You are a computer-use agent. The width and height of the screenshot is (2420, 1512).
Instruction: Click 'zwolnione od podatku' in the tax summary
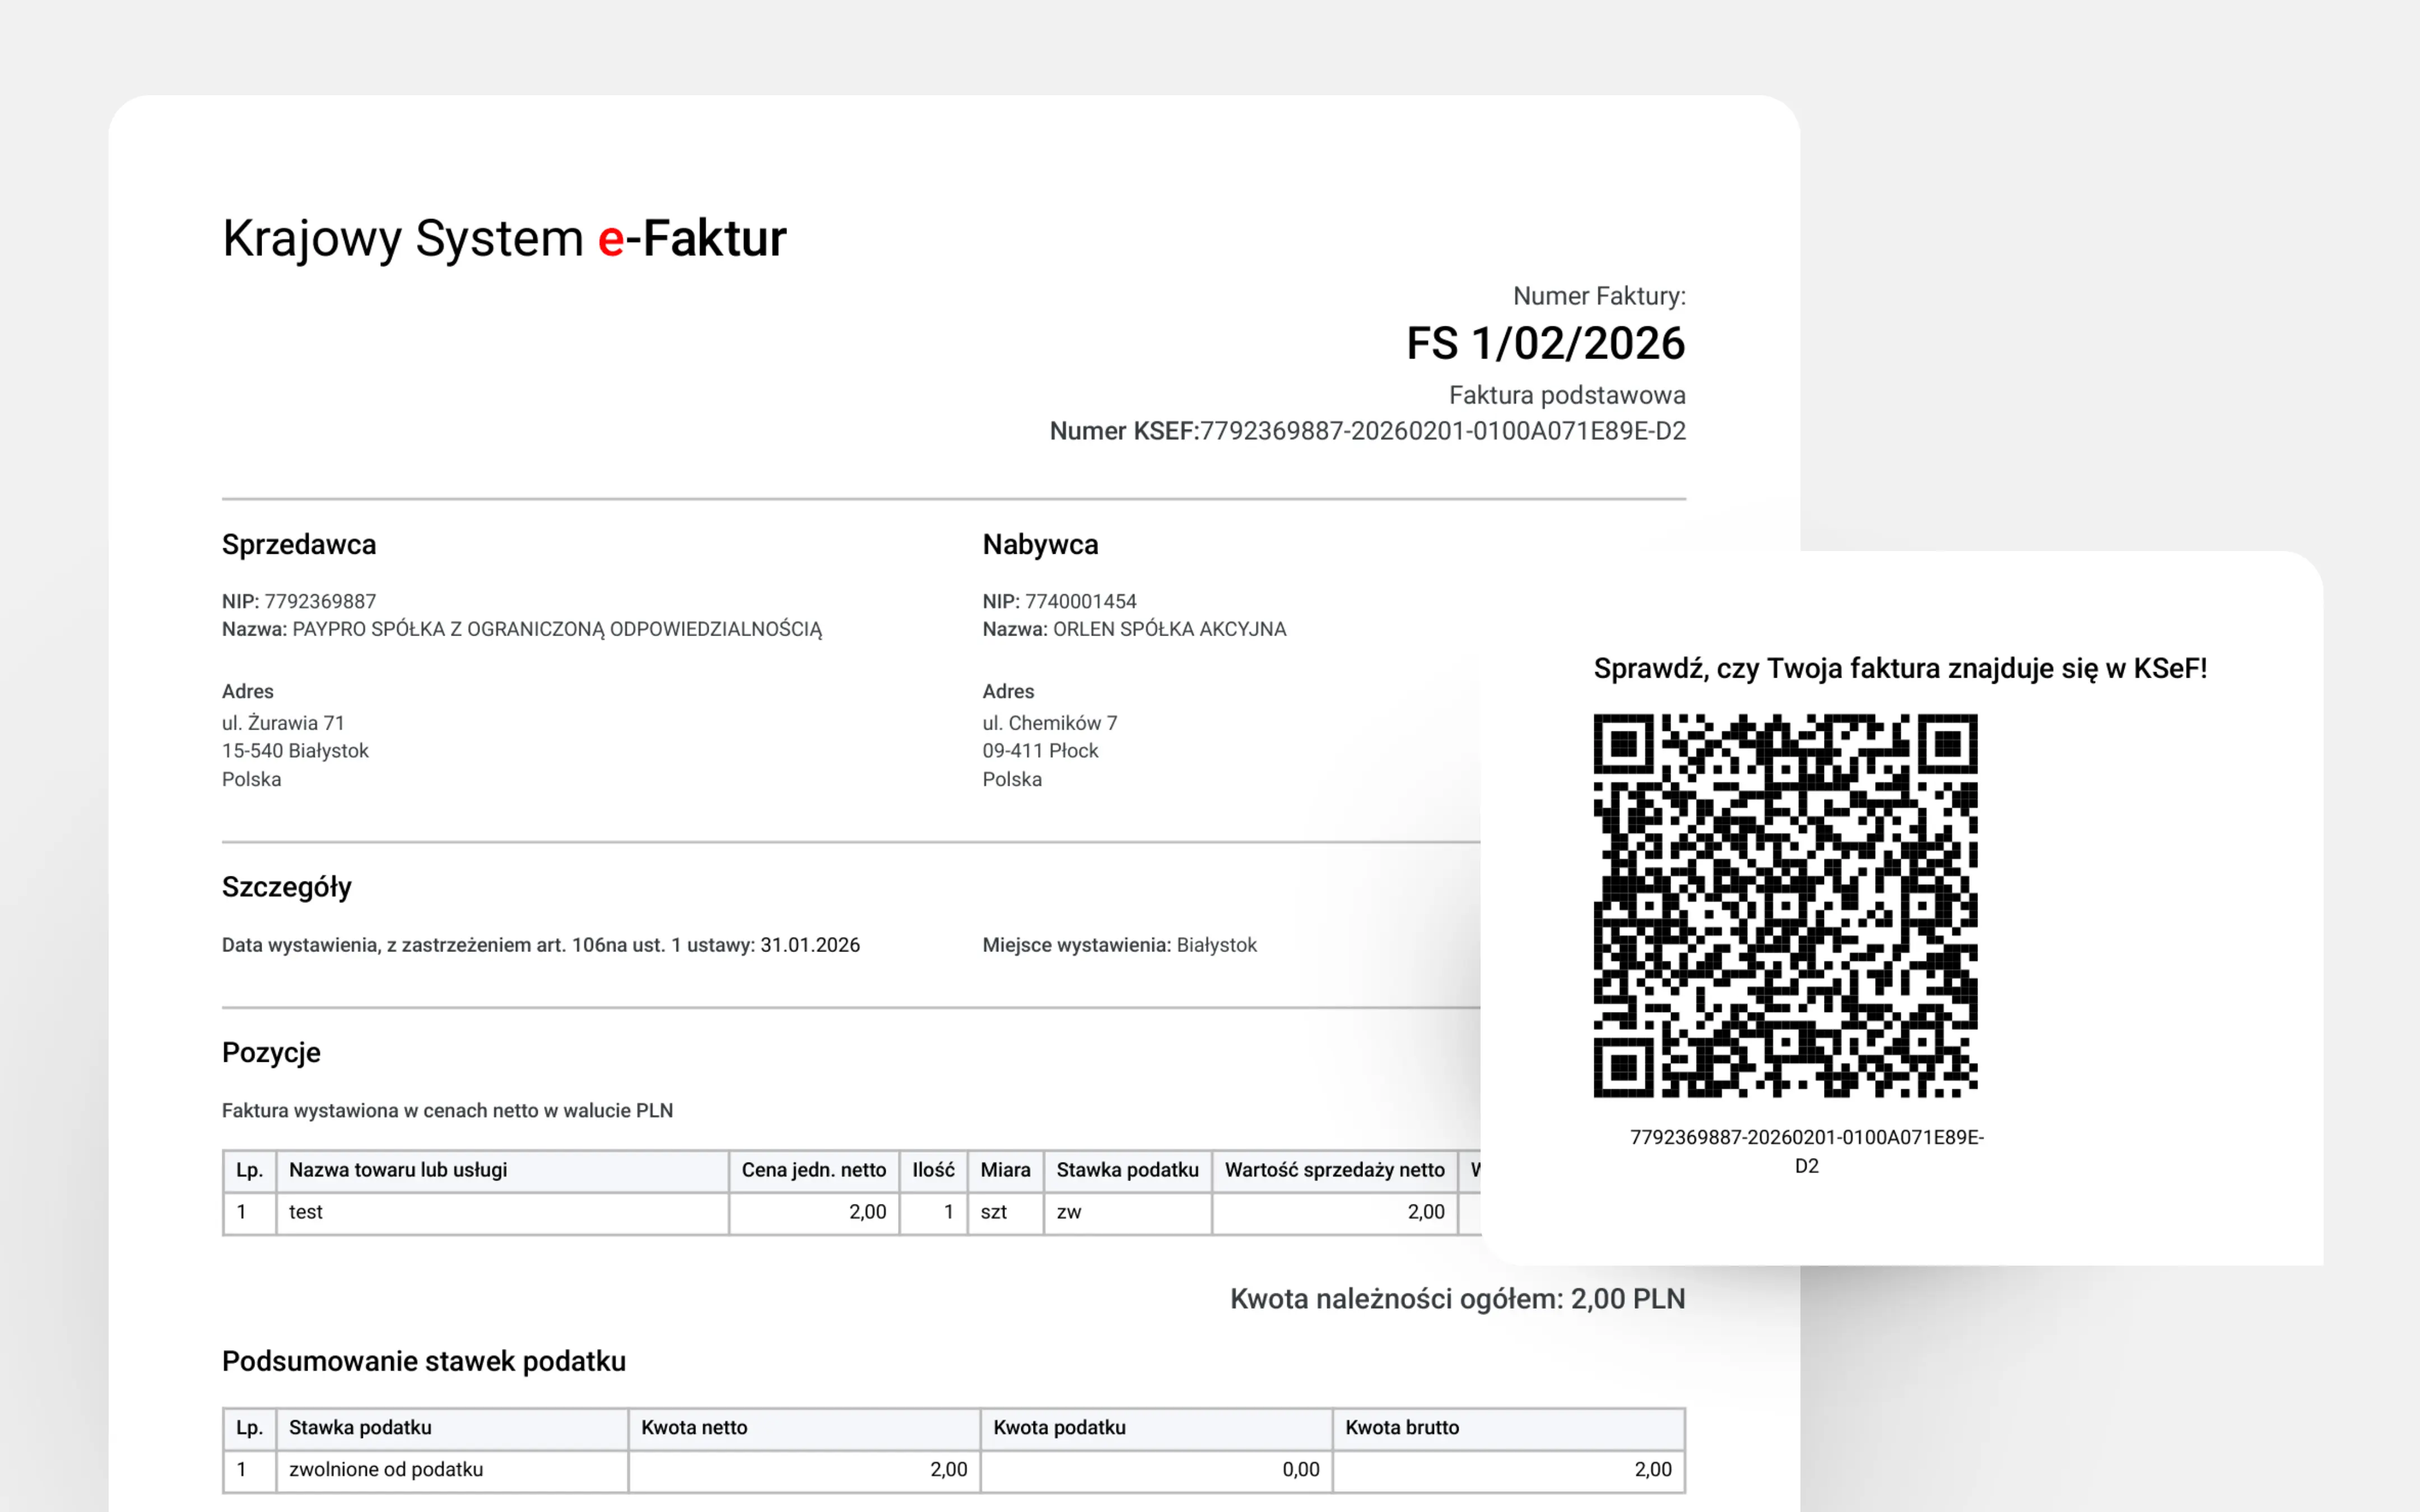(x=385, y=1469)
